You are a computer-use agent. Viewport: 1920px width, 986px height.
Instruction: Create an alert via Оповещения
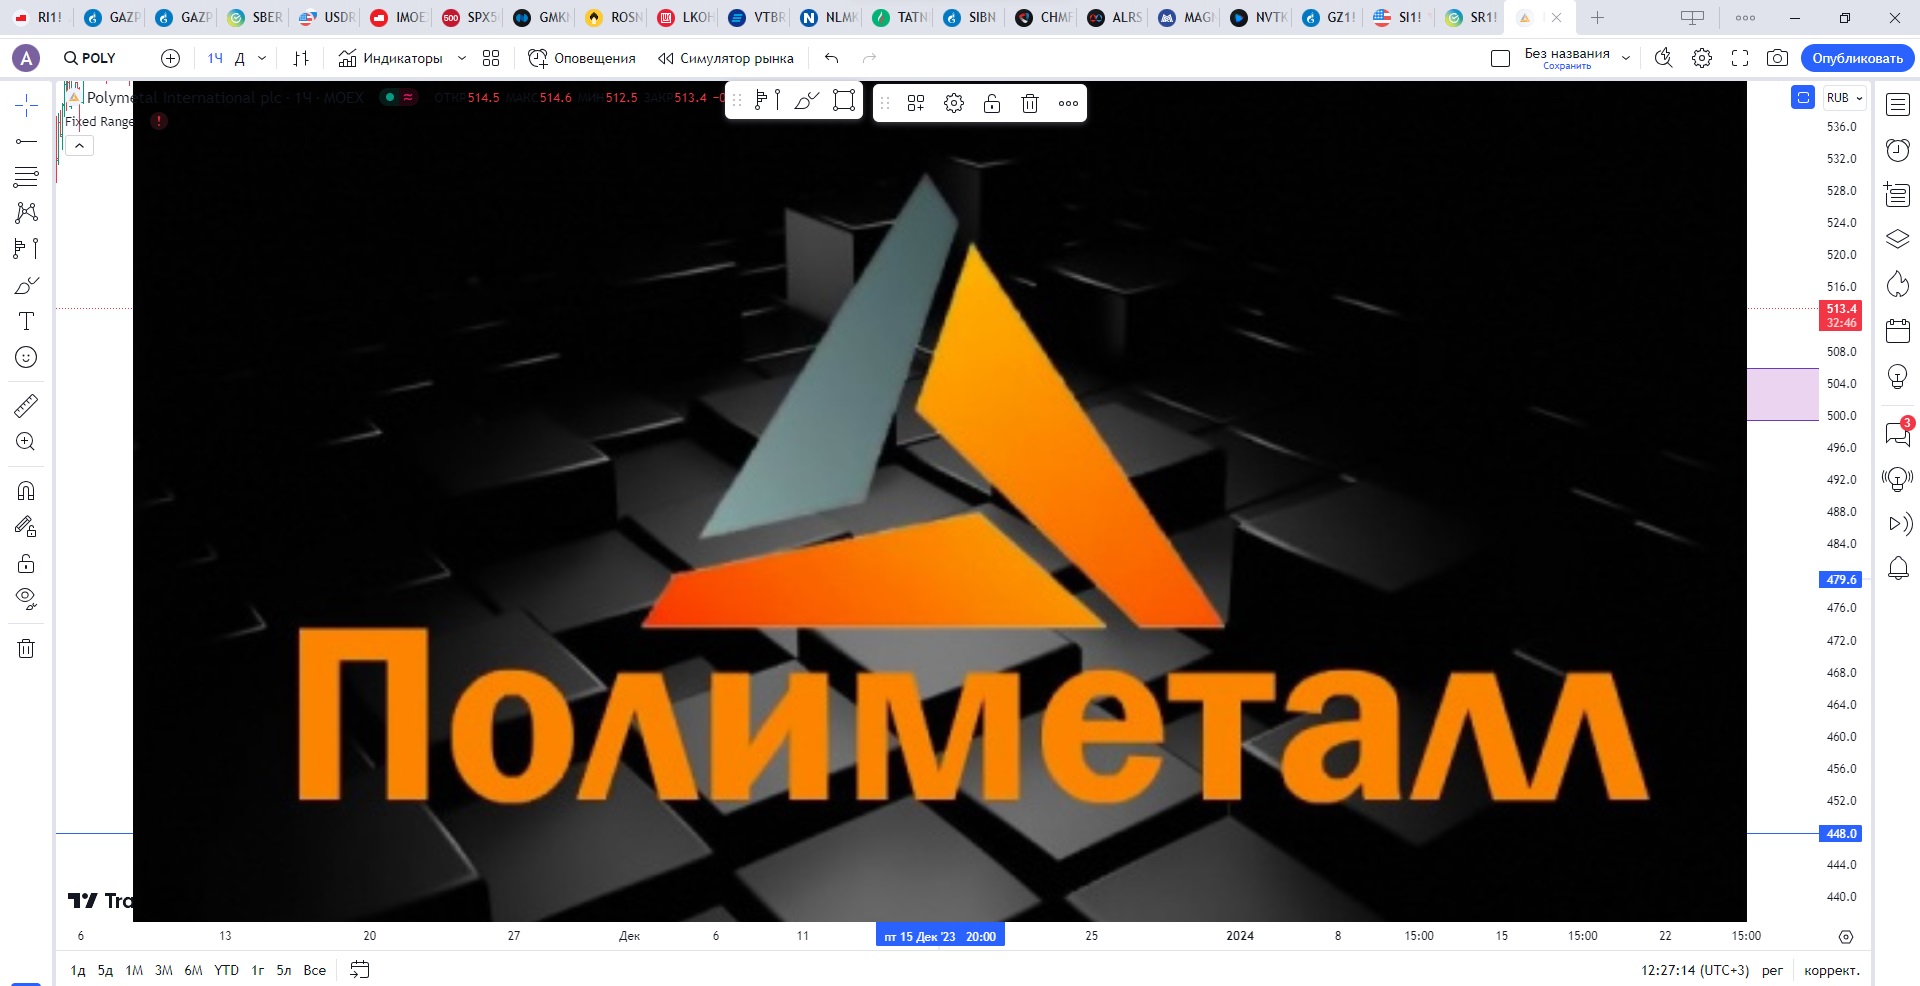coord(582,58)
